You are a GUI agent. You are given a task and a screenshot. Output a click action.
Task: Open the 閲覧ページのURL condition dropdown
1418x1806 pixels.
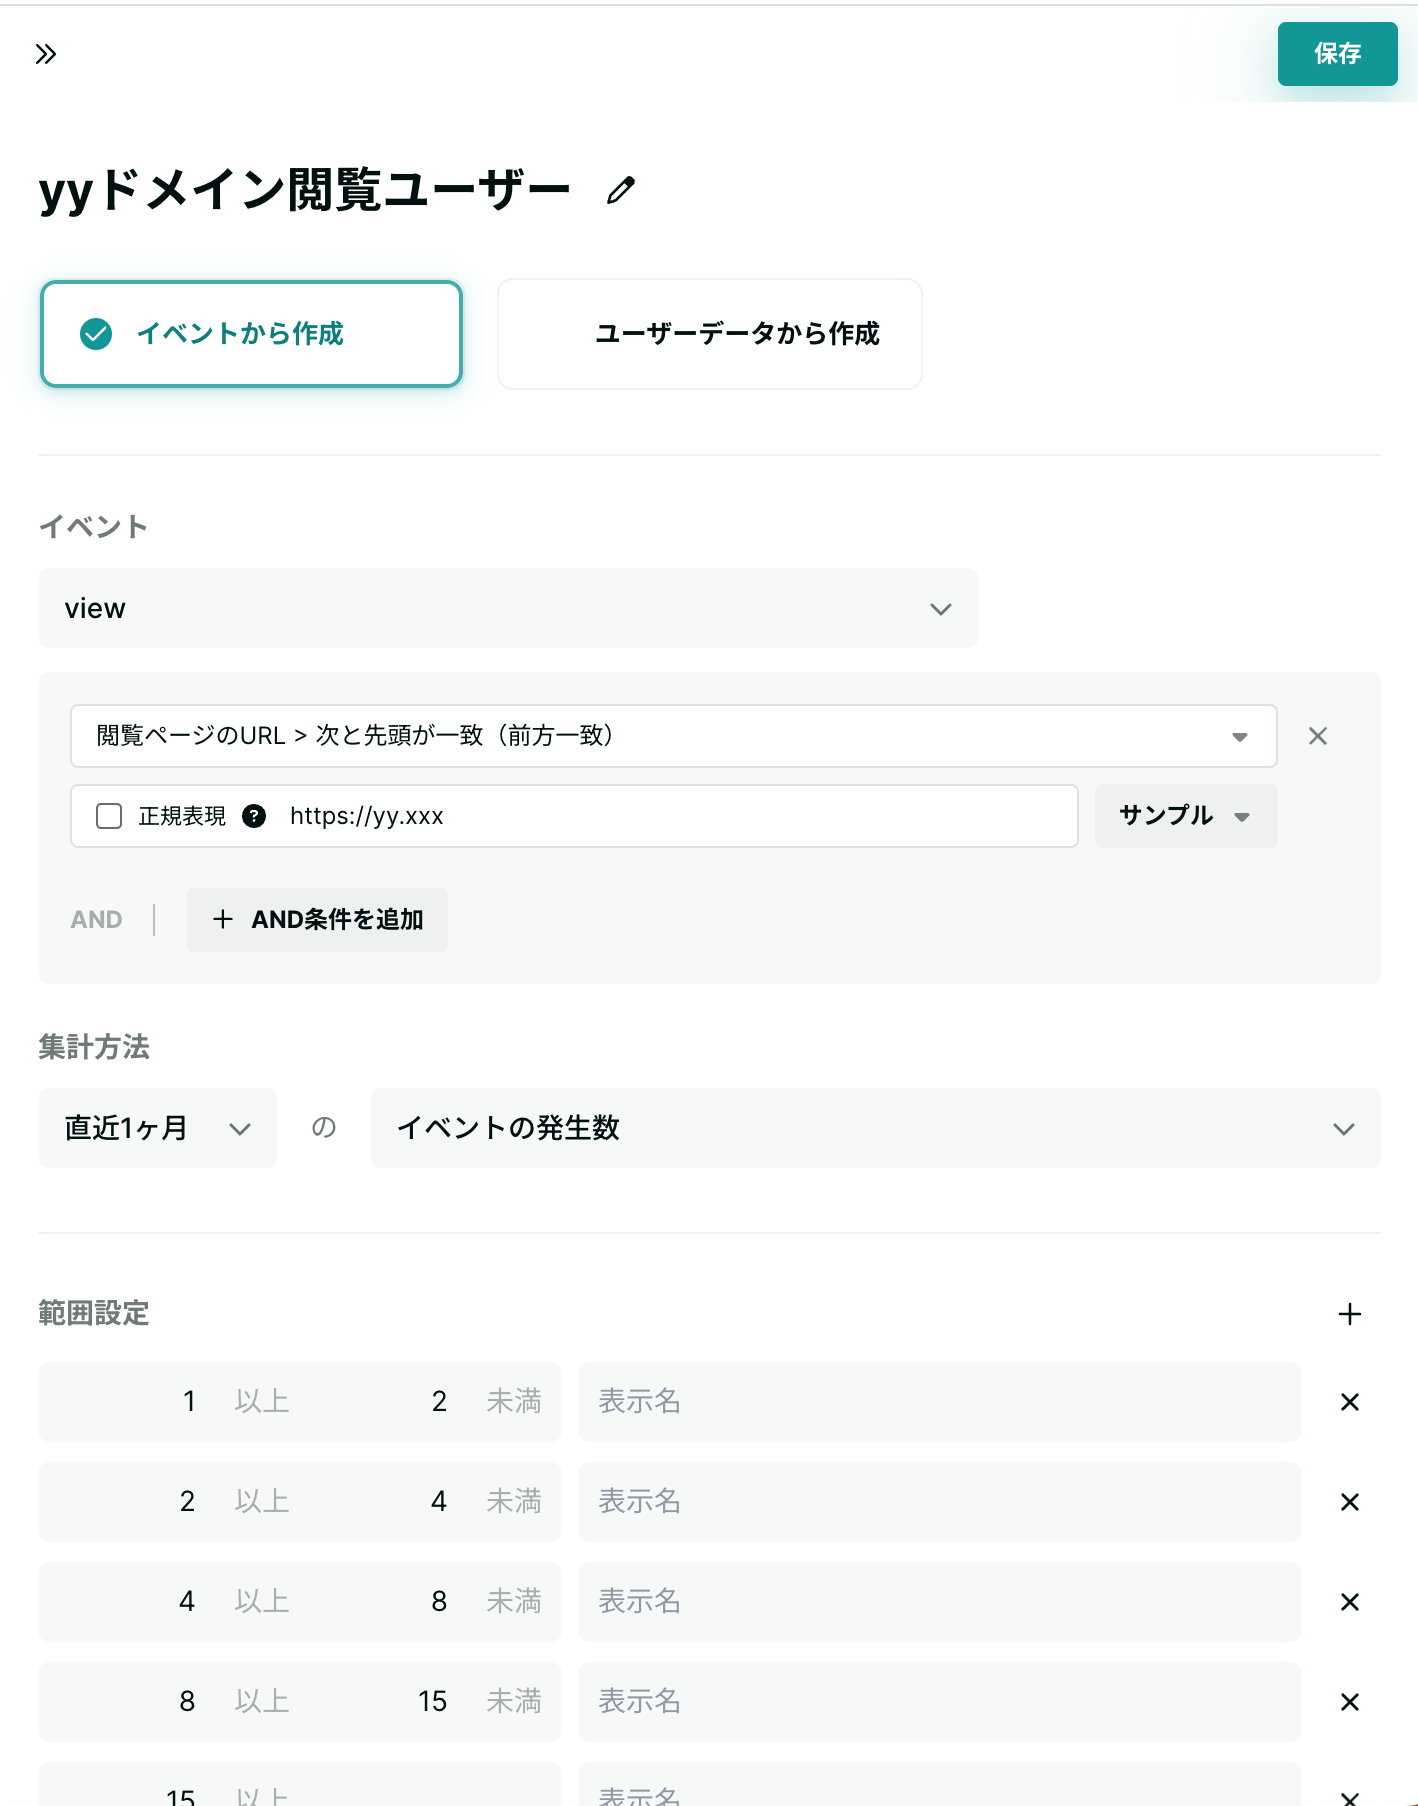click(x=674, y=736)
